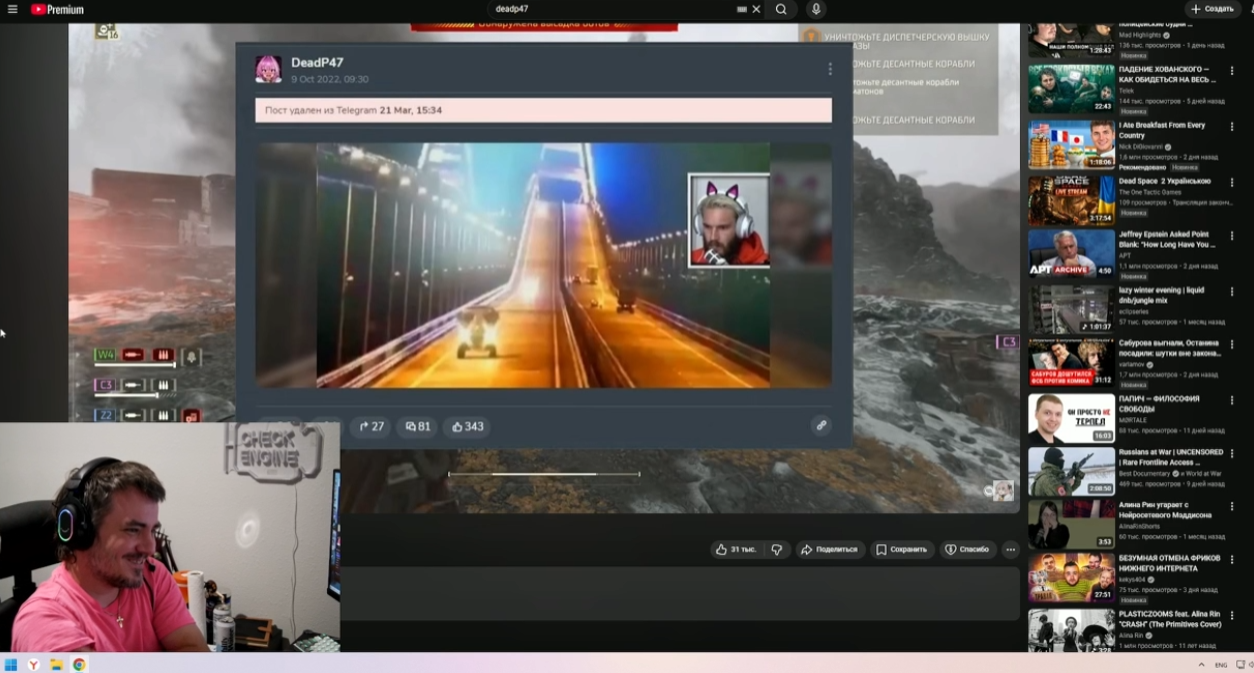
Task: Click the DeadP47 channel avatar in the post
Action: click(268, 69)
